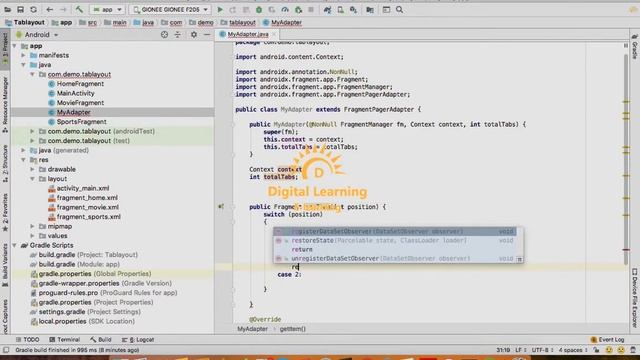The image size is (640, 360).
Task: Open HomeFragment in the project tree
Action: (x=80, y=84)
